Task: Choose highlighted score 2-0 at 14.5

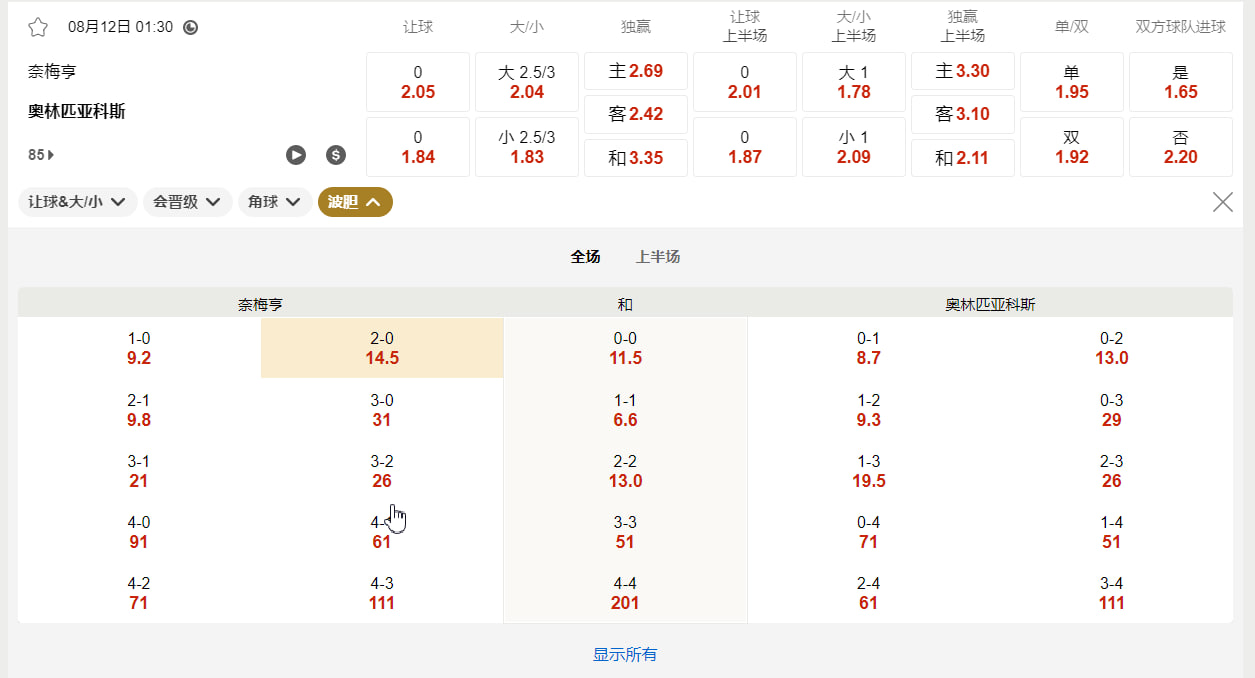Action: tap(382, 348)
